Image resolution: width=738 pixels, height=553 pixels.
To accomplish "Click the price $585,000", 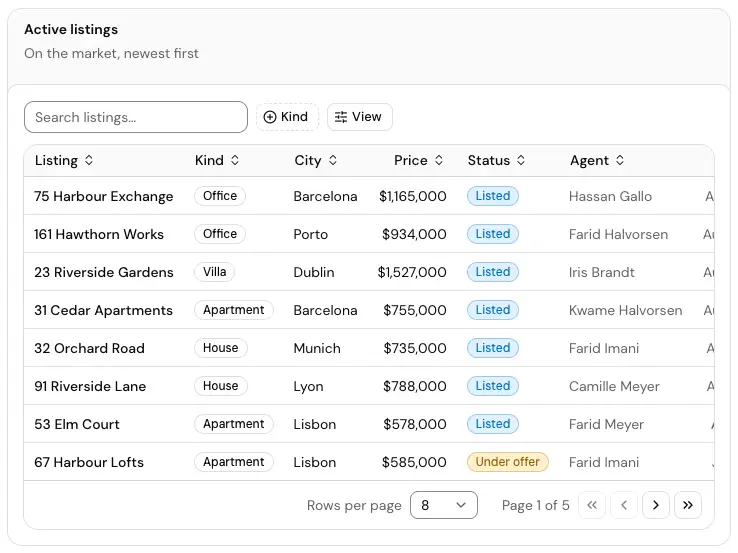I will [x=414, y=462].
